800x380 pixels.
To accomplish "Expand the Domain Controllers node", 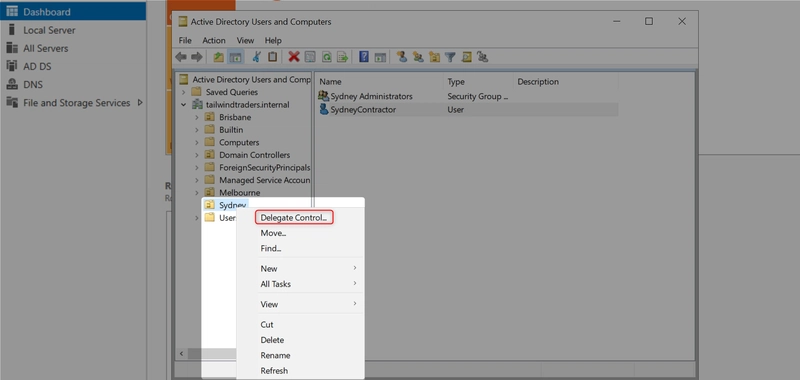I will (x=197, y=155).
